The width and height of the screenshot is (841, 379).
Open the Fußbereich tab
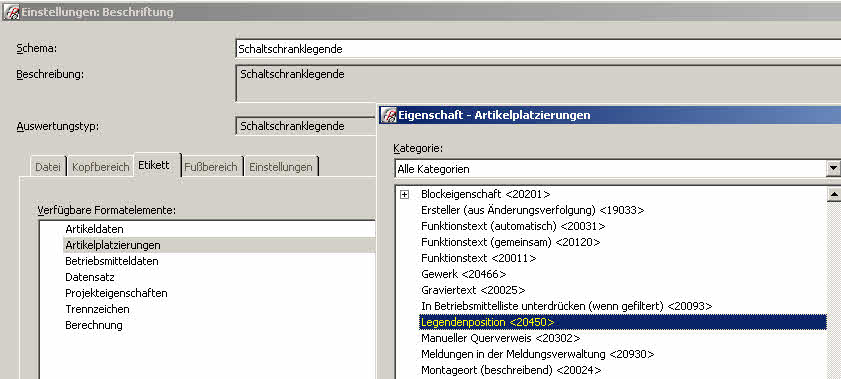(x=211, y=167)
